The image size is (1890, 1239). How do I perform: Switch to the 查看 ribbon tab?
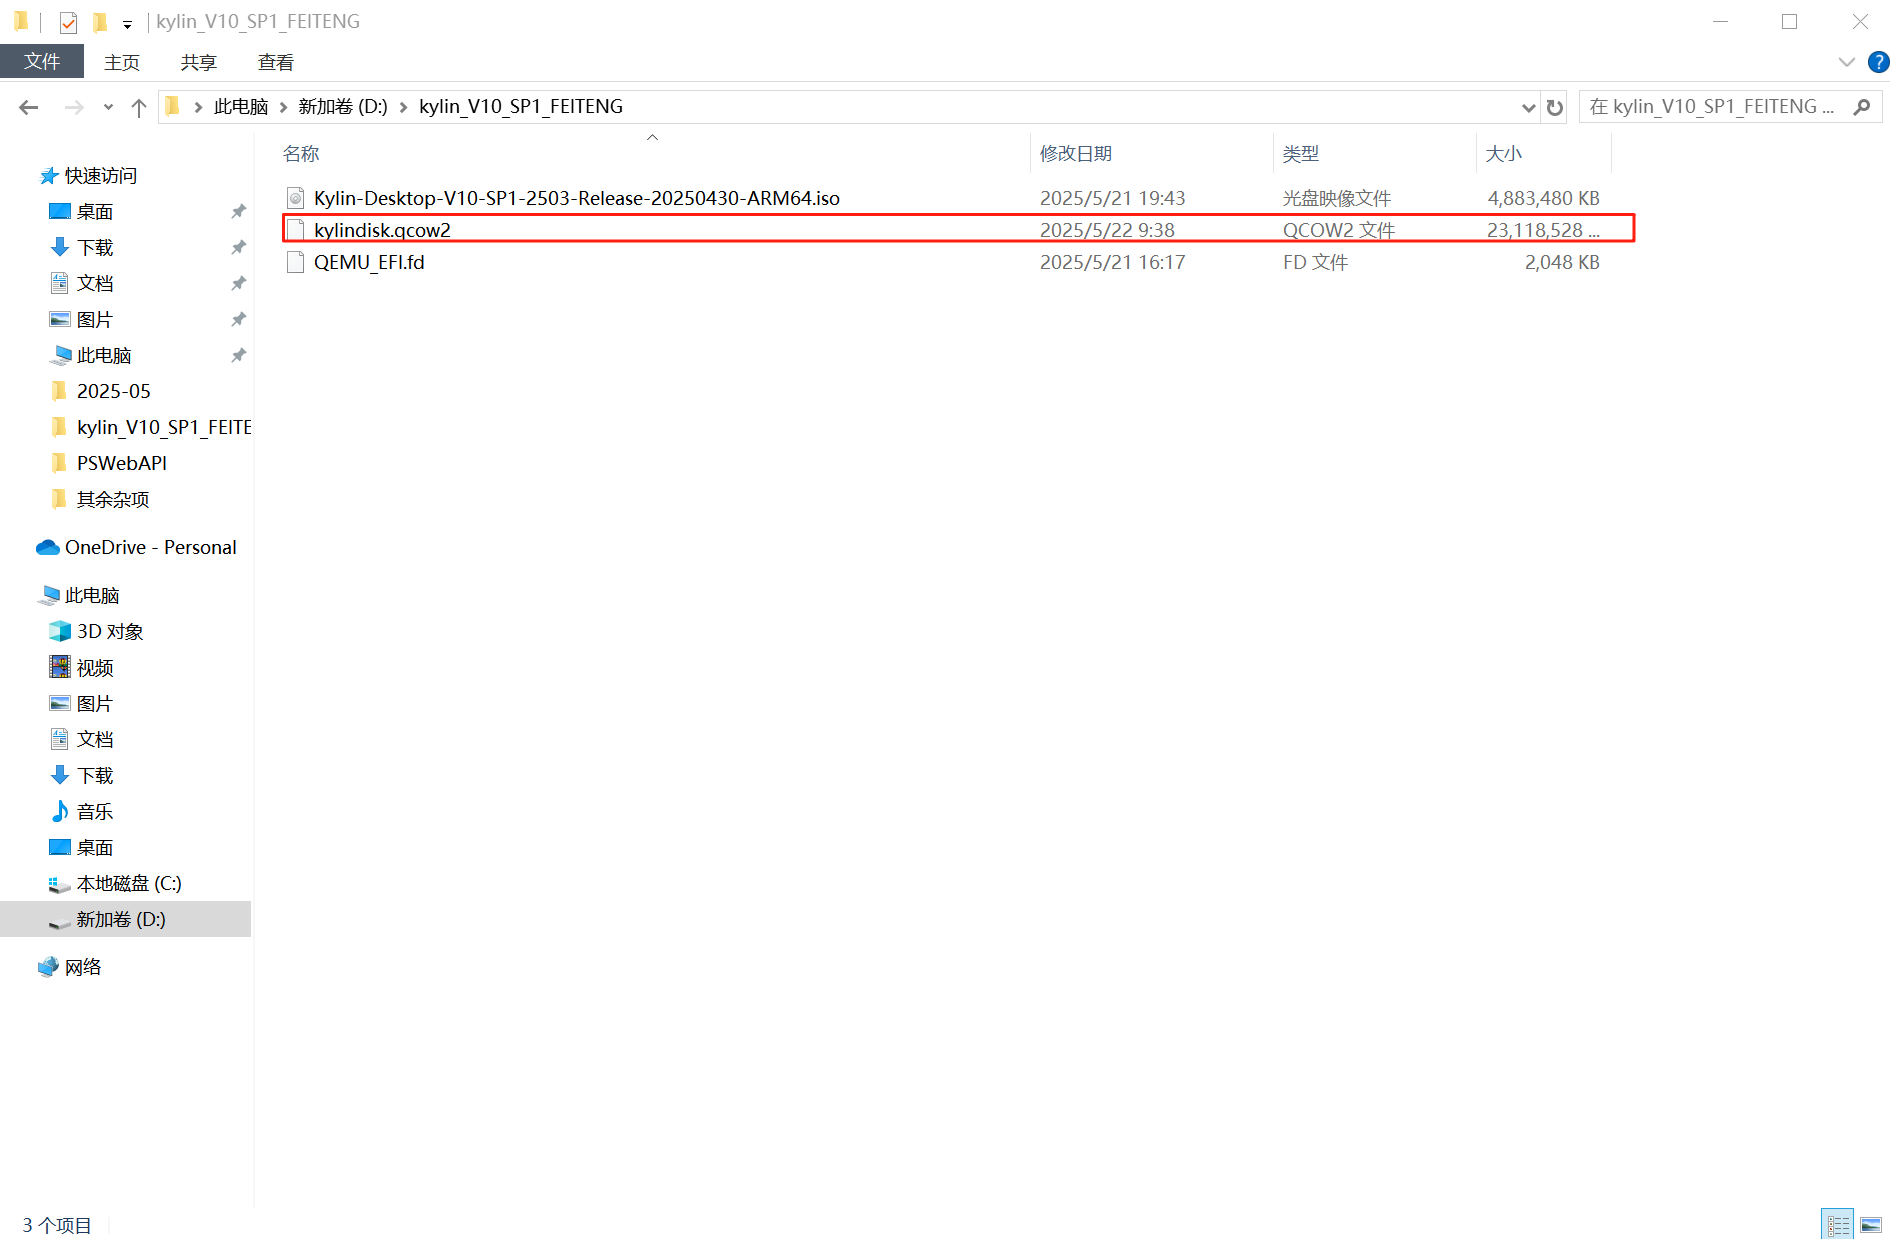coord(274,61)
